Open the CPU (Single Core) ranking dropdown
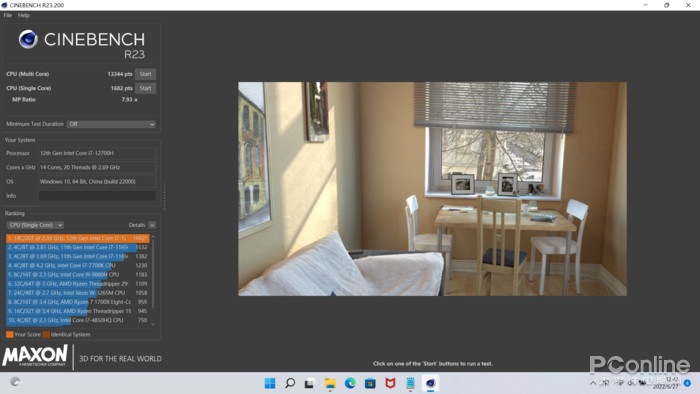700x394 pixels. coord(35,225)
